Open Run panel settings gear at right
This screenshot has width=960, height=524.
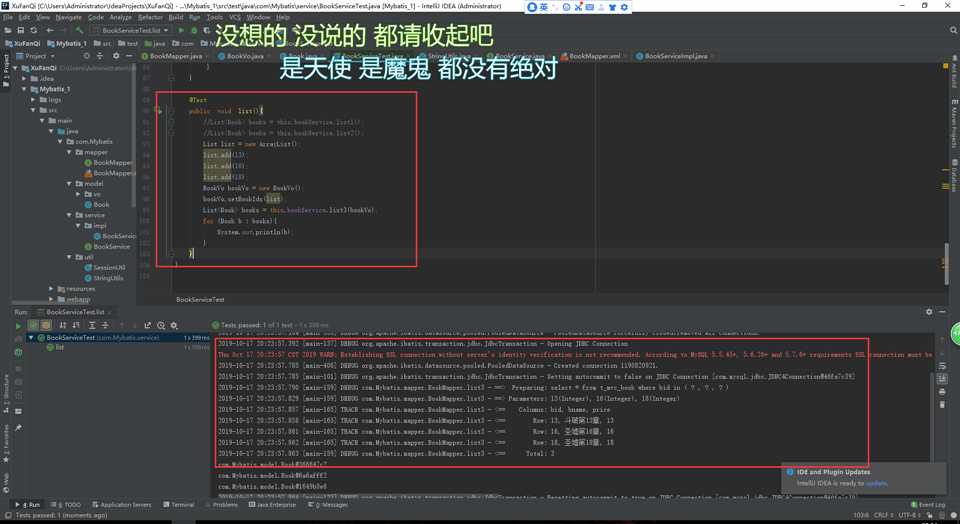tap(929, 312)
